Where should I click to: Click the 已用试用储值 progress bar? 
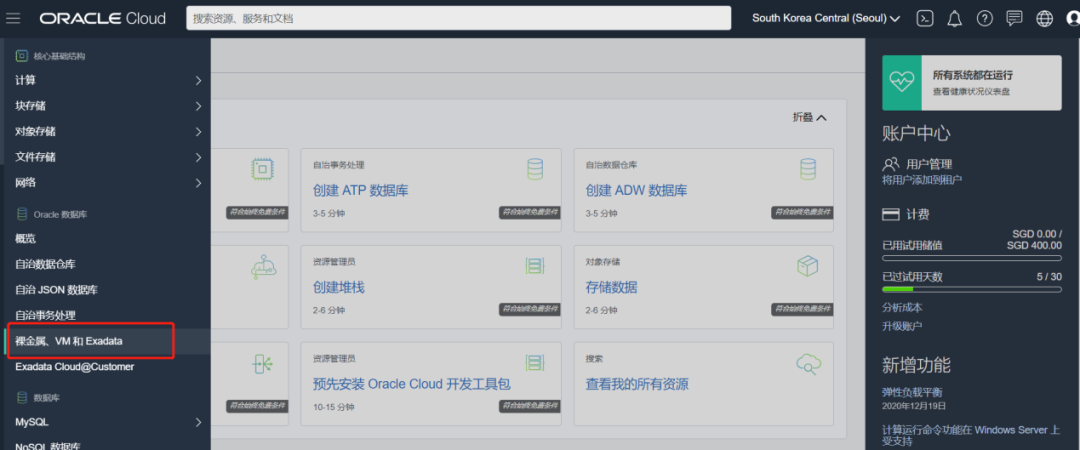point(972,258)
